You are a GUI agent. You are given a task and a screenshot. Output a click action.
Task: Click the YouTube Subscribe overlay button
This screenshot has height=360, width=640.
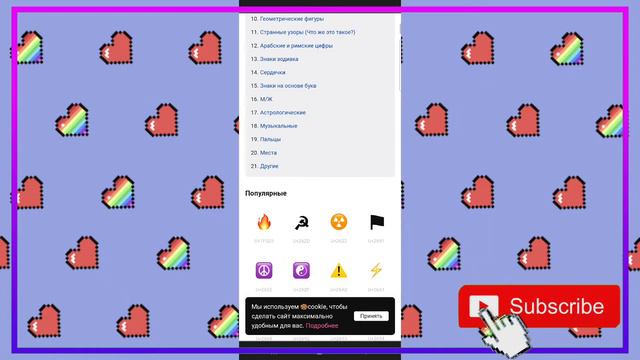(539, 307)
